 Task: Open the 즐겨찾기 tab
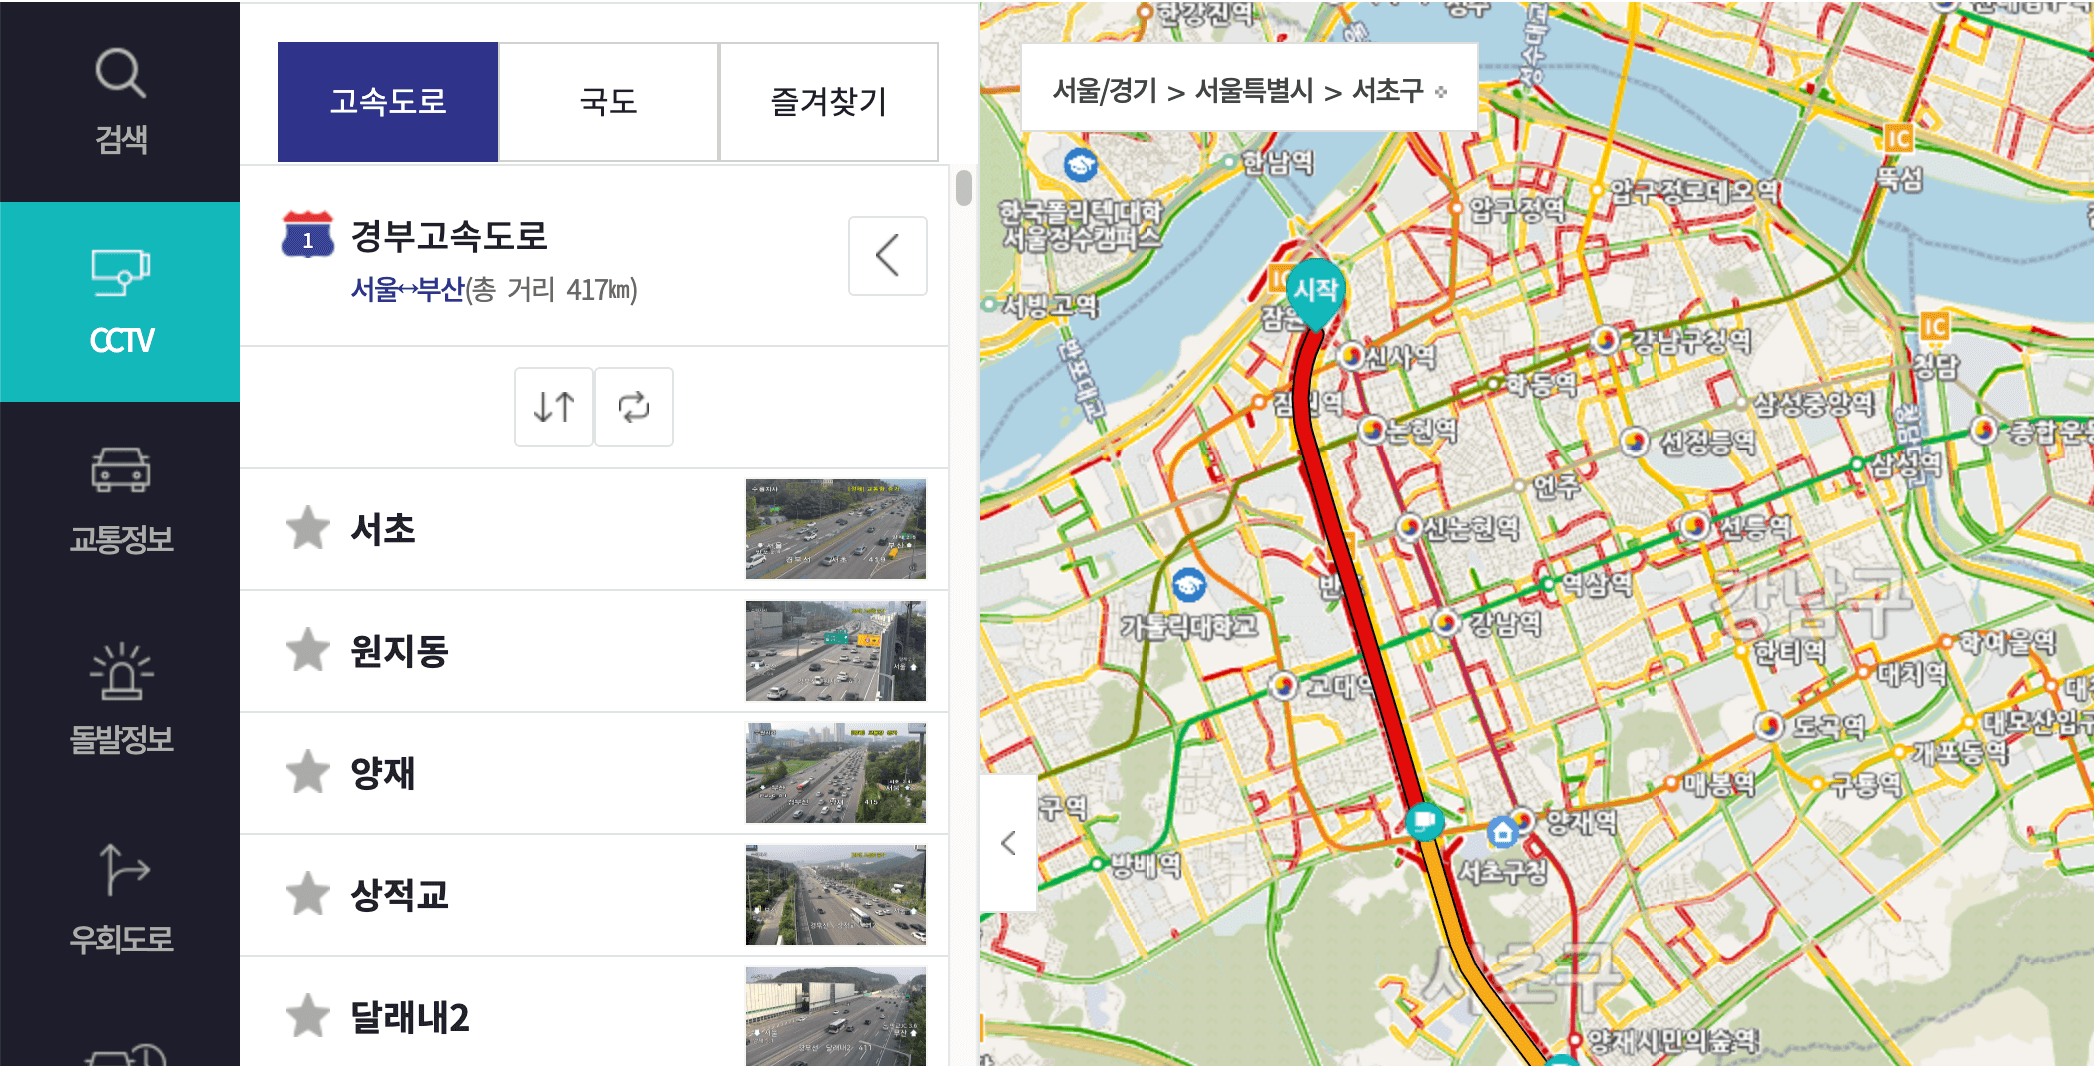pos(828,100)
